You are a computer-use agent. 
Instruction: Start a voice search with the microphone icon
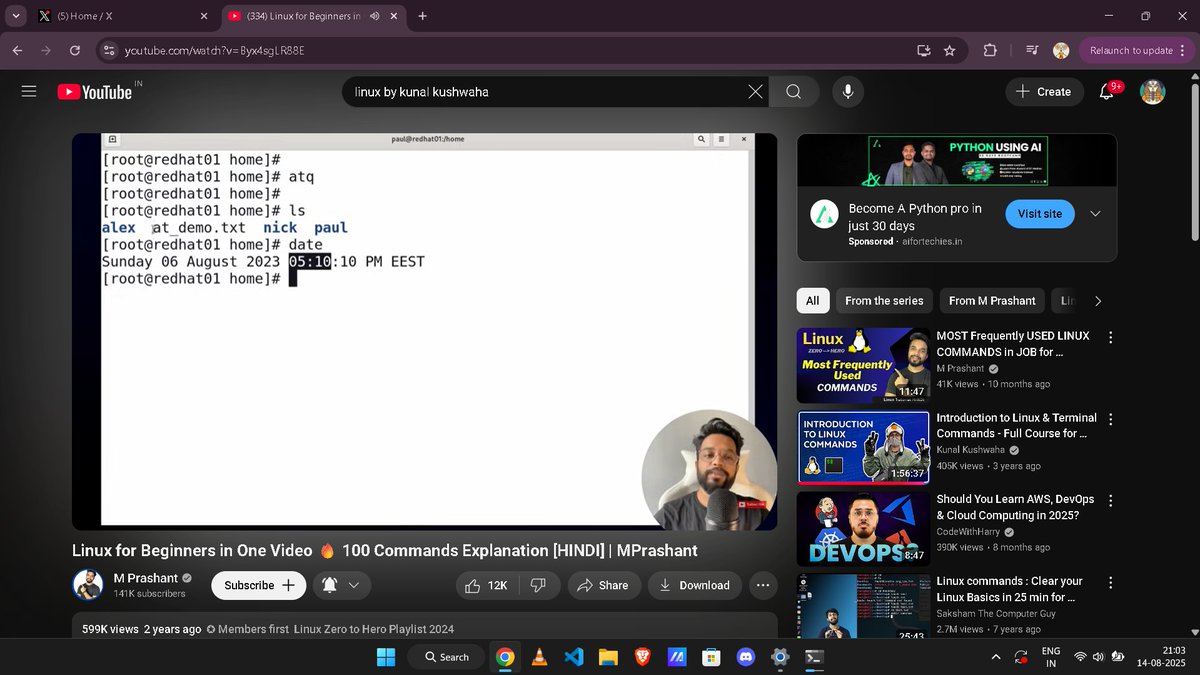(847, 91)
